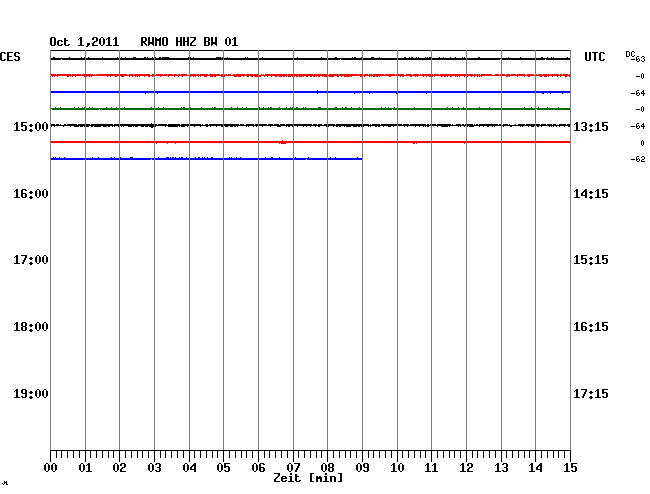Select the '19:00' local time label
Viewport: 650px width, 494px height.
point(31,393)
